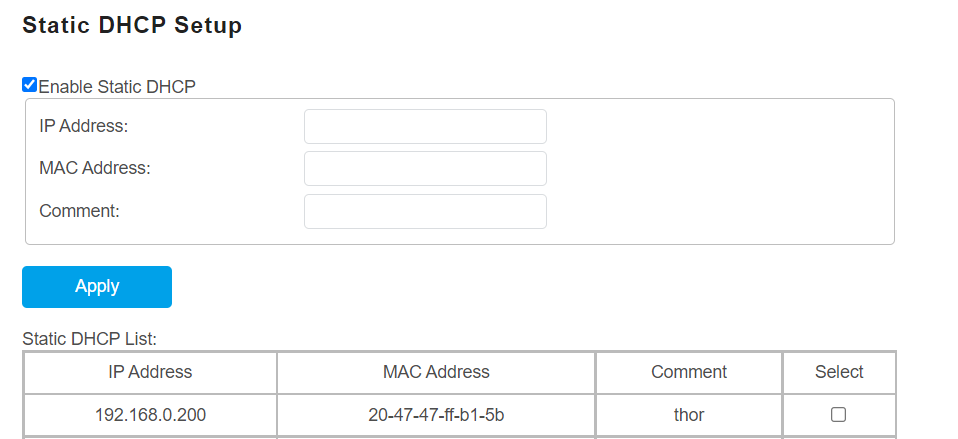This screenshot has height=439, width=958.
Task: Click into the MAC Address text box
Action: point(425,169)
